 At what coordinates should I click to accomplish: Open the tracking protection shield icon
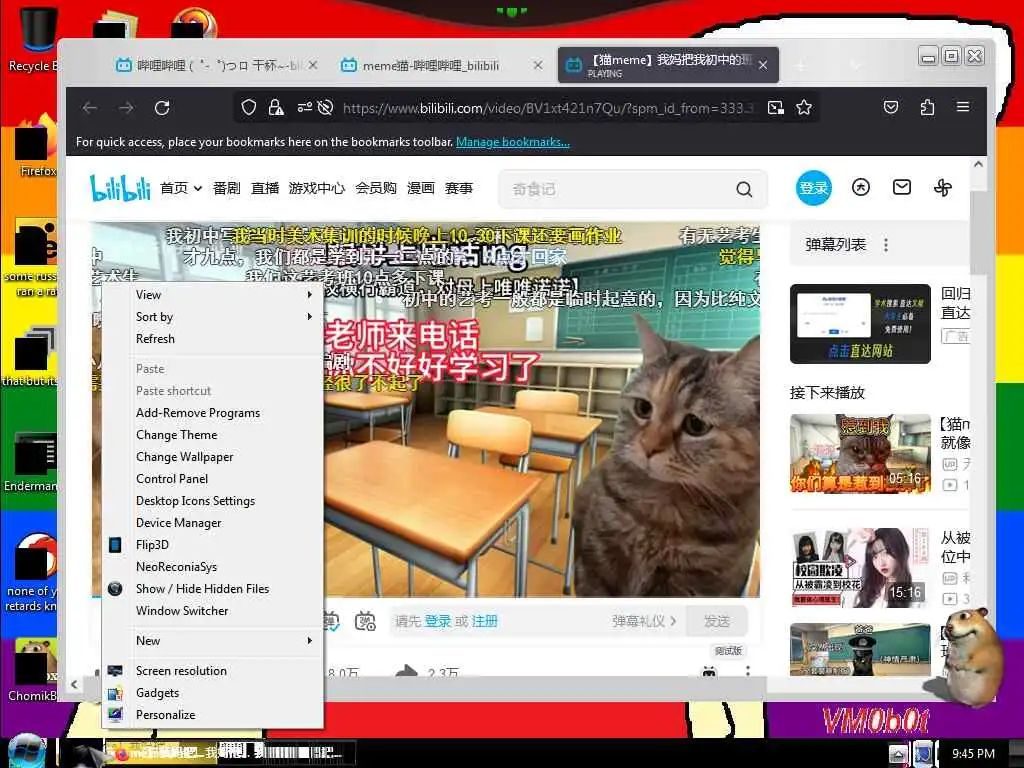tap(248, 108)
